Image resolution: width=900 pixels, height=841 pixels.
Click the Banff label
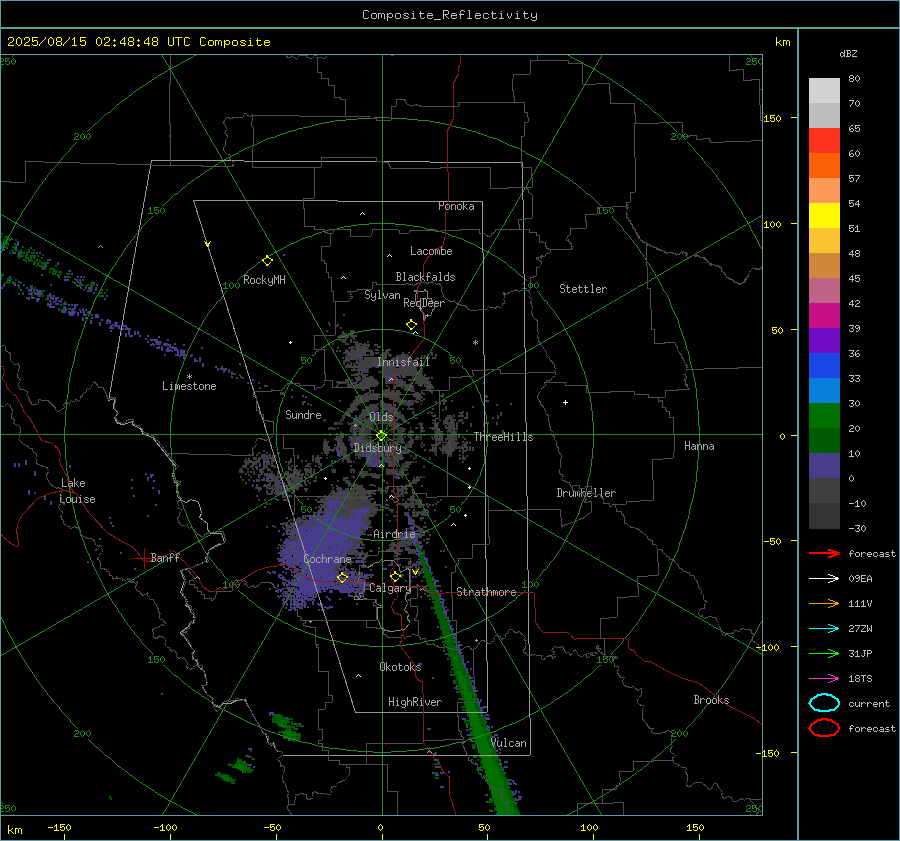[x=165, y=558]
